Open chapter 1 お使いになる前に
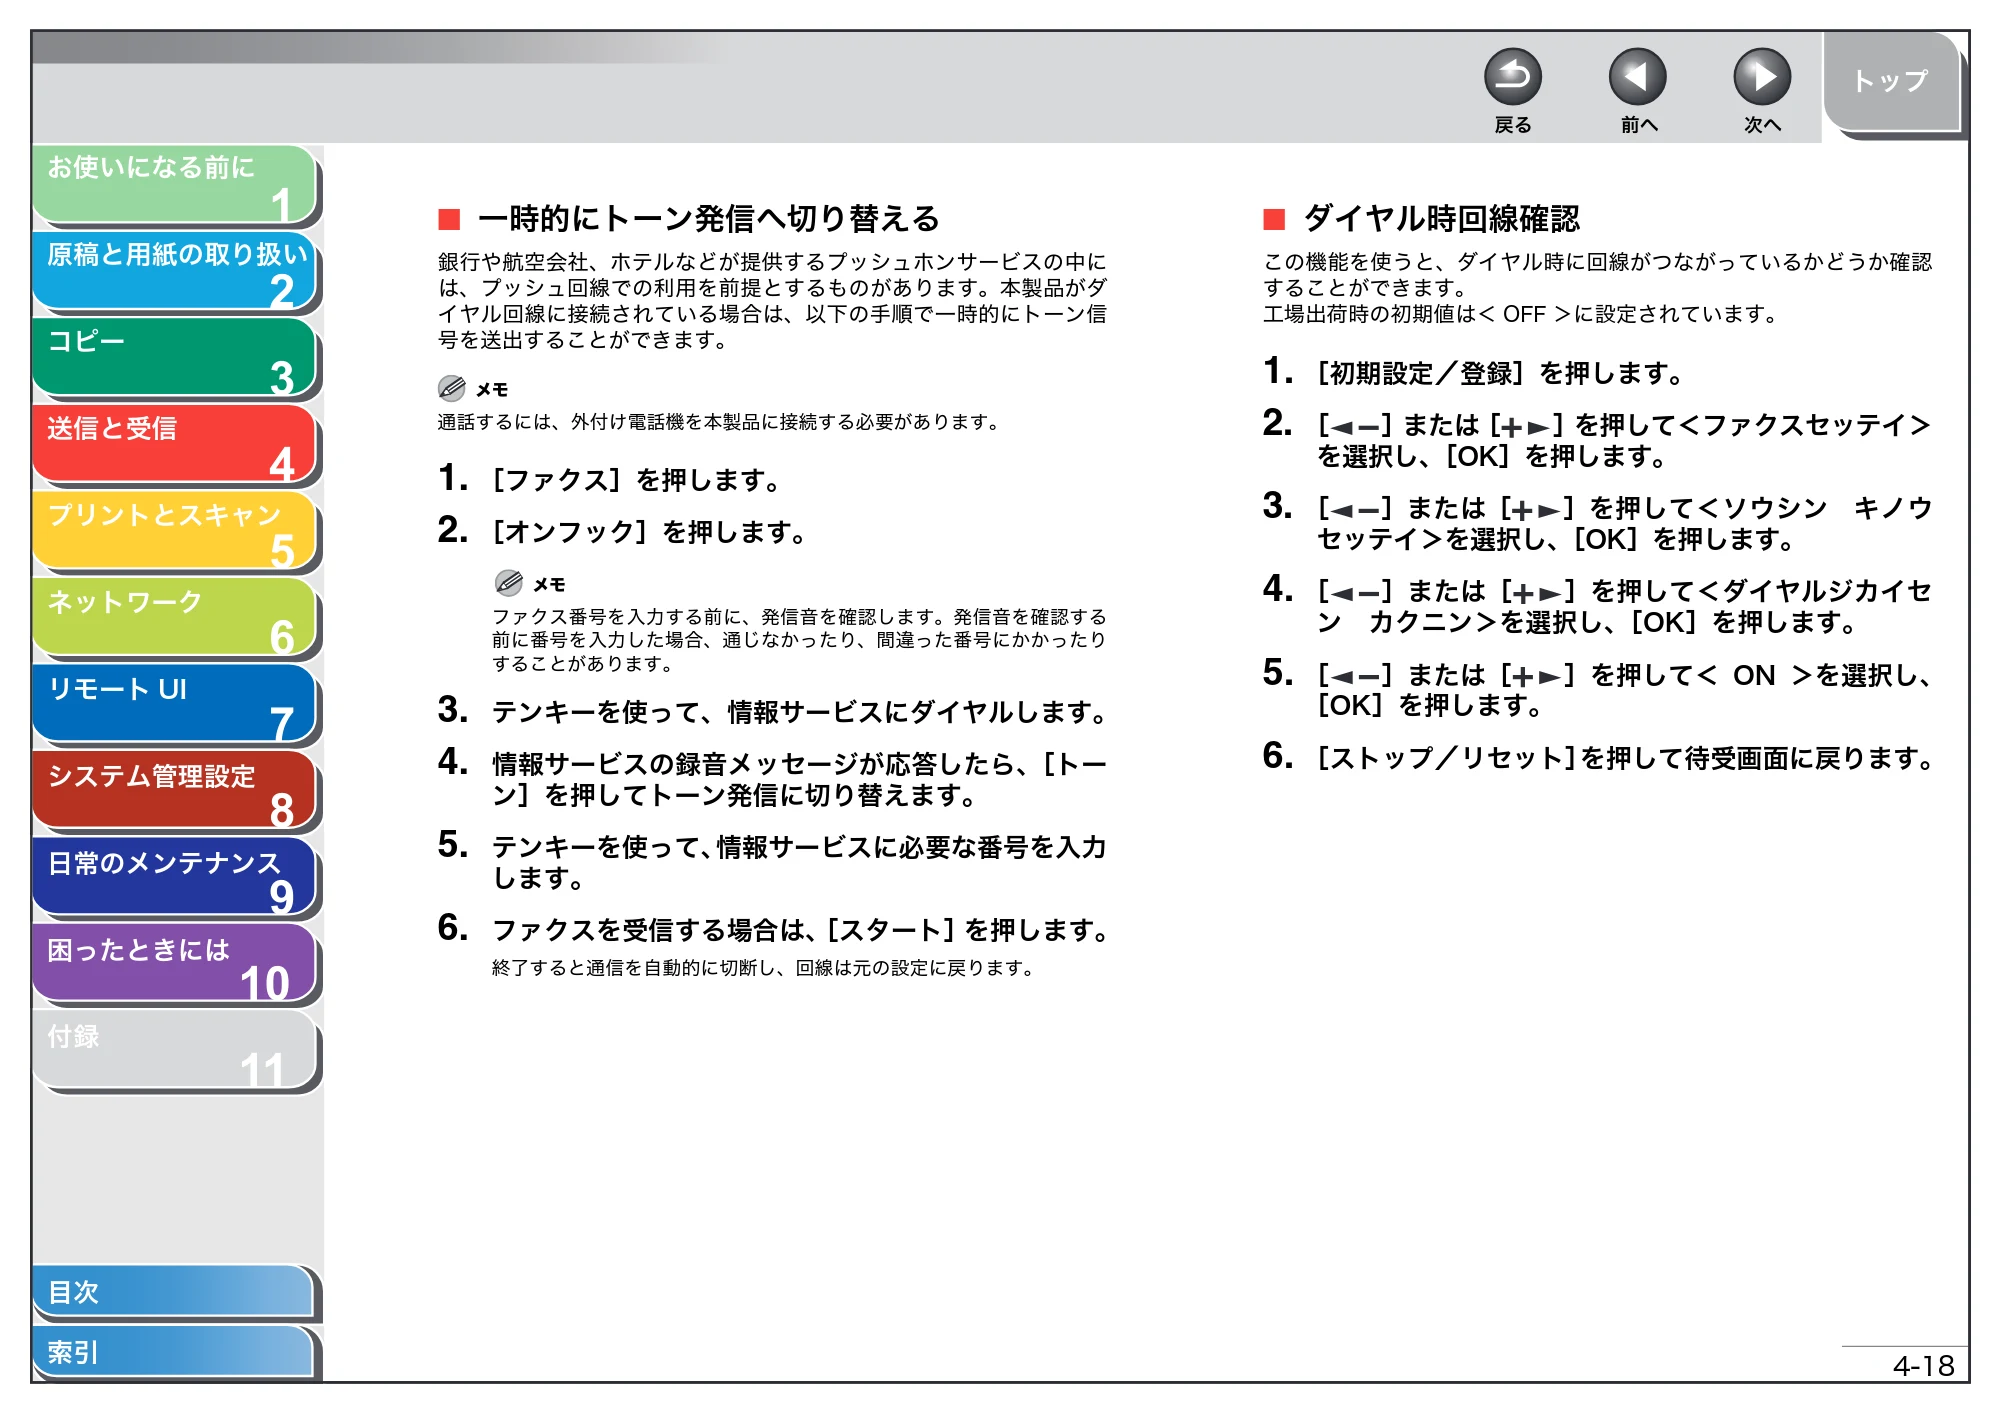 [x=174, y=184]
